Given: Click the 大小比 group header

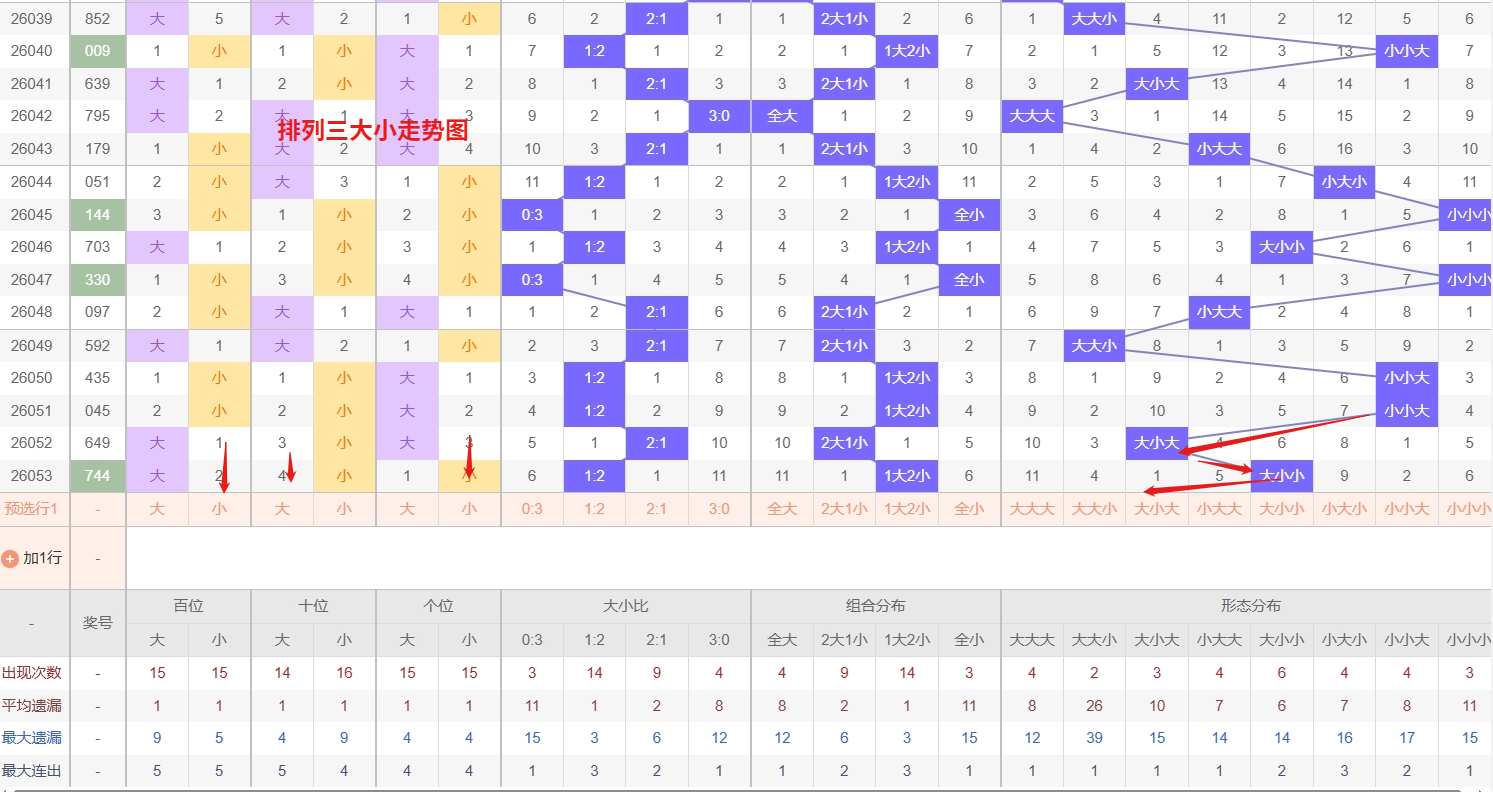Looking at the screenshot, I should [x=625, y=605].
